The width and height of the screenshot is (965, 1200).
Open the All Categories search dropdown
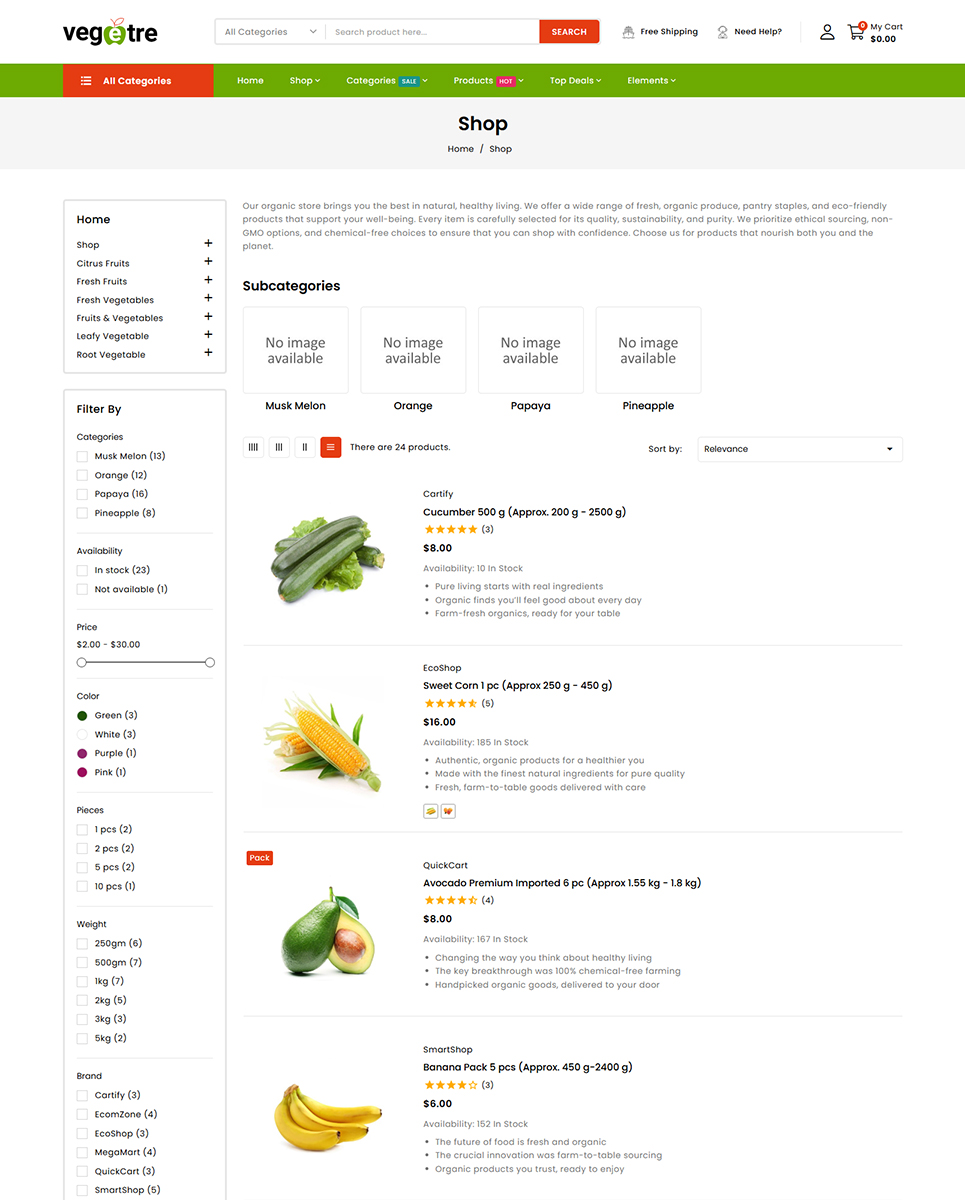270,32
